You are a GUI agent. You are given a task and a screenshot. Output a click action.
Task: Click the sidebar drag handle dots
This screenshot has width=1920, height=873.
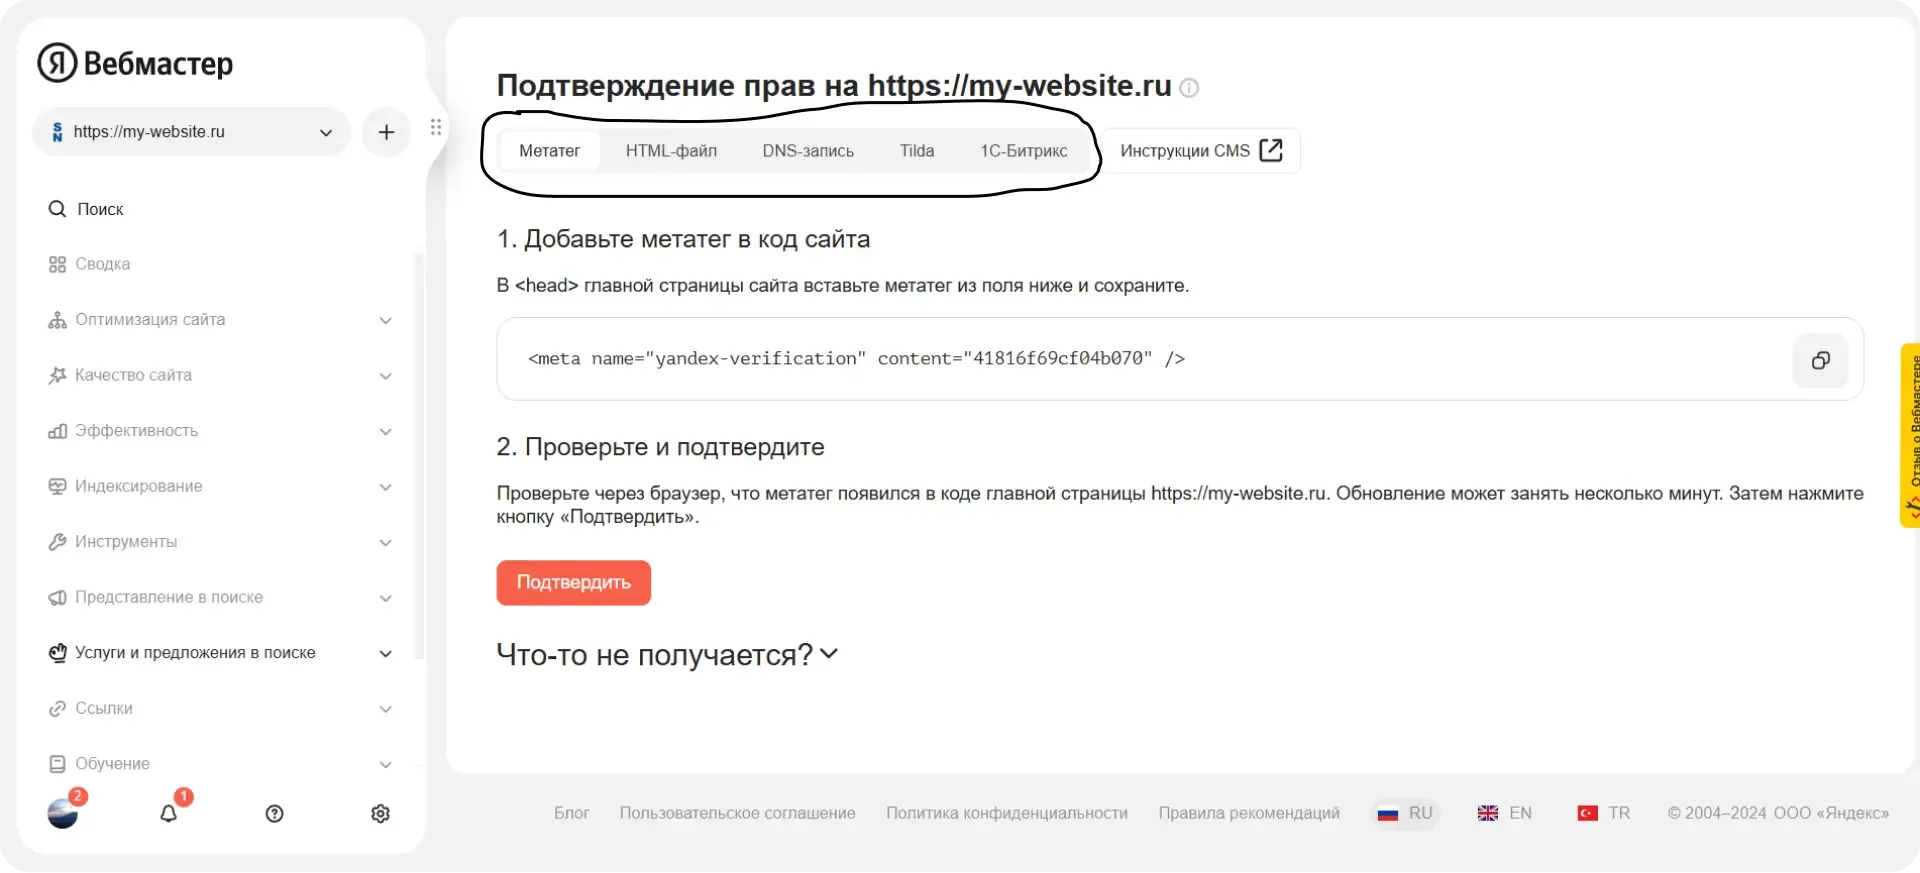(x=436, y=127)
